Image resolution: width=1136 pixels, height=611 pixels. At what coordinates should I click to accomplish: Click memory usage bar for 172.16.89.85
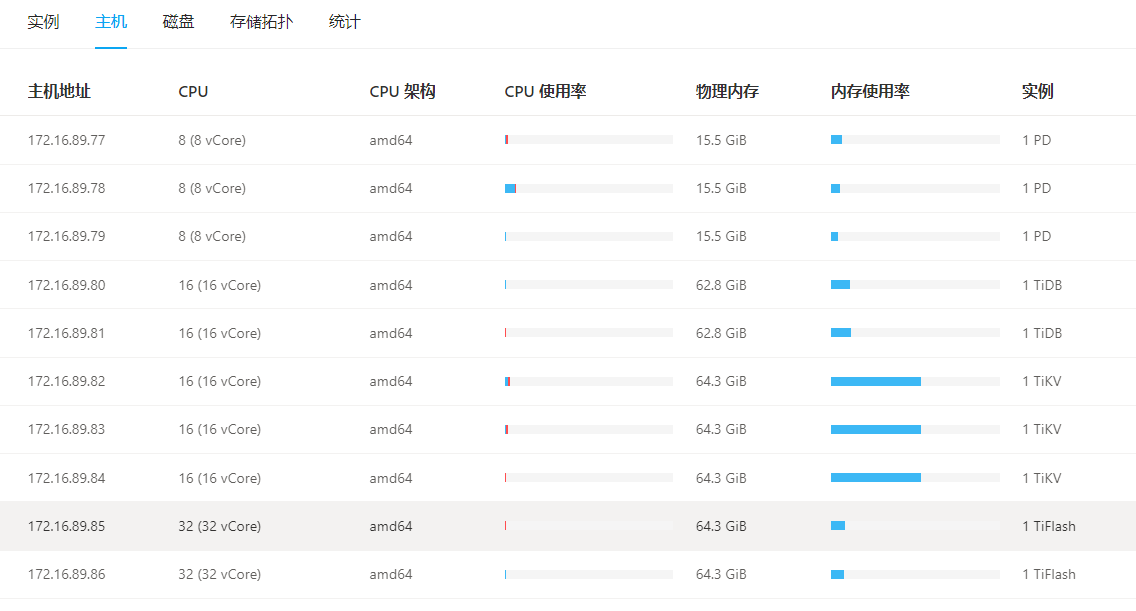[915, 525]
